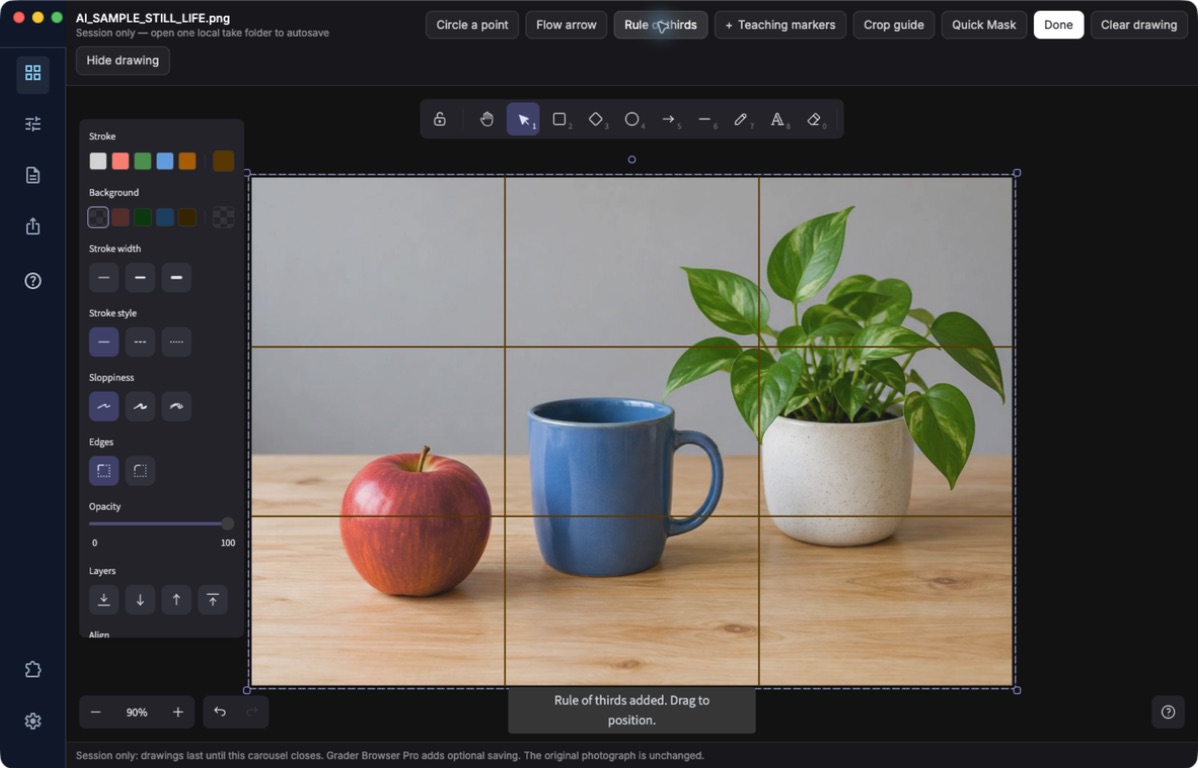Bring layer to front
Screen dimensions: 1198x768
pos(212,600)
